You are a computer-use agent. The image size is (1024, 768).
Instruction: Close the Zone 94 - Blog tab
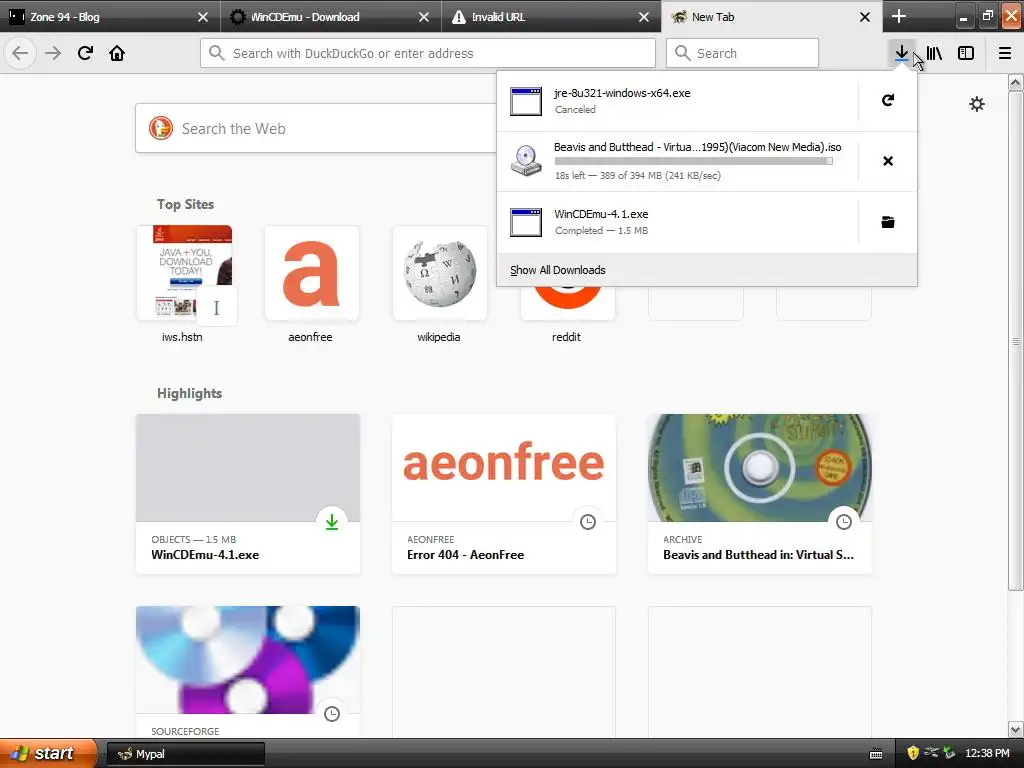[203, 17]
